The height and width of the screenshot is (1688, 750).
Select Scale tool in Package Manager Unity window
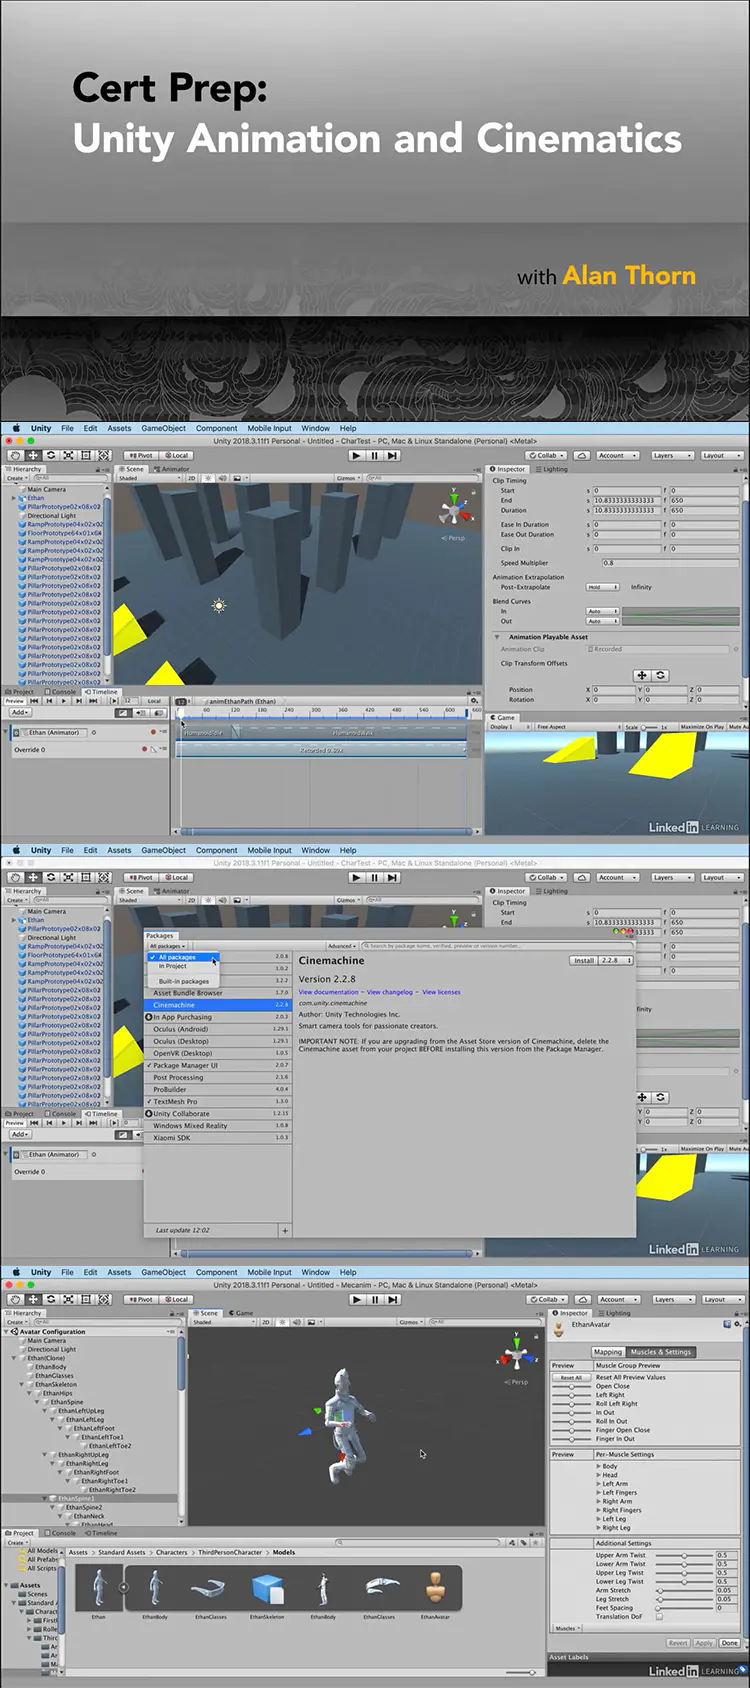[69, 877]
